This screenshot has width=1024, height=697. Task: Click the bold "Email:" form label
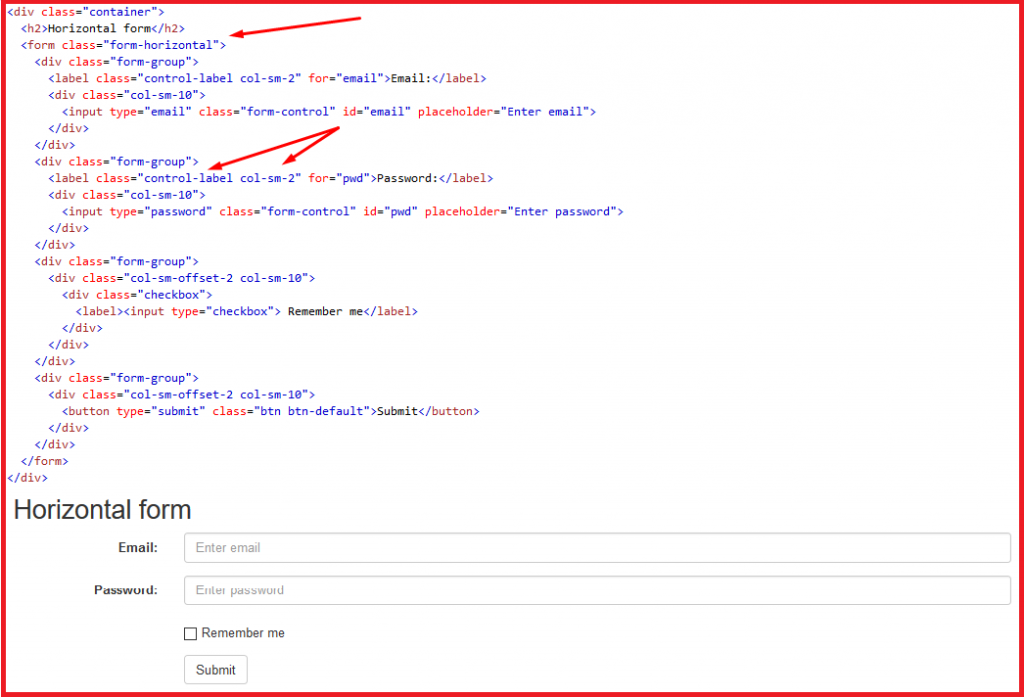coord(138,547)
